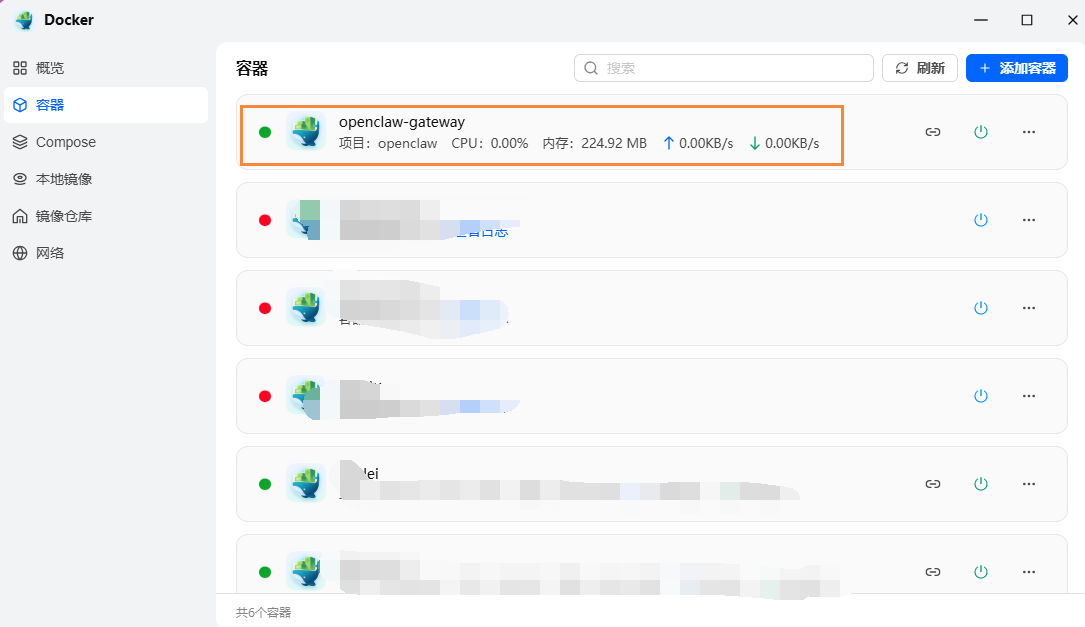Image resolution: width=1085 pixels, height=627 pixels.
Task: Focus the 搜索 search field
Action: click(723, 68)
